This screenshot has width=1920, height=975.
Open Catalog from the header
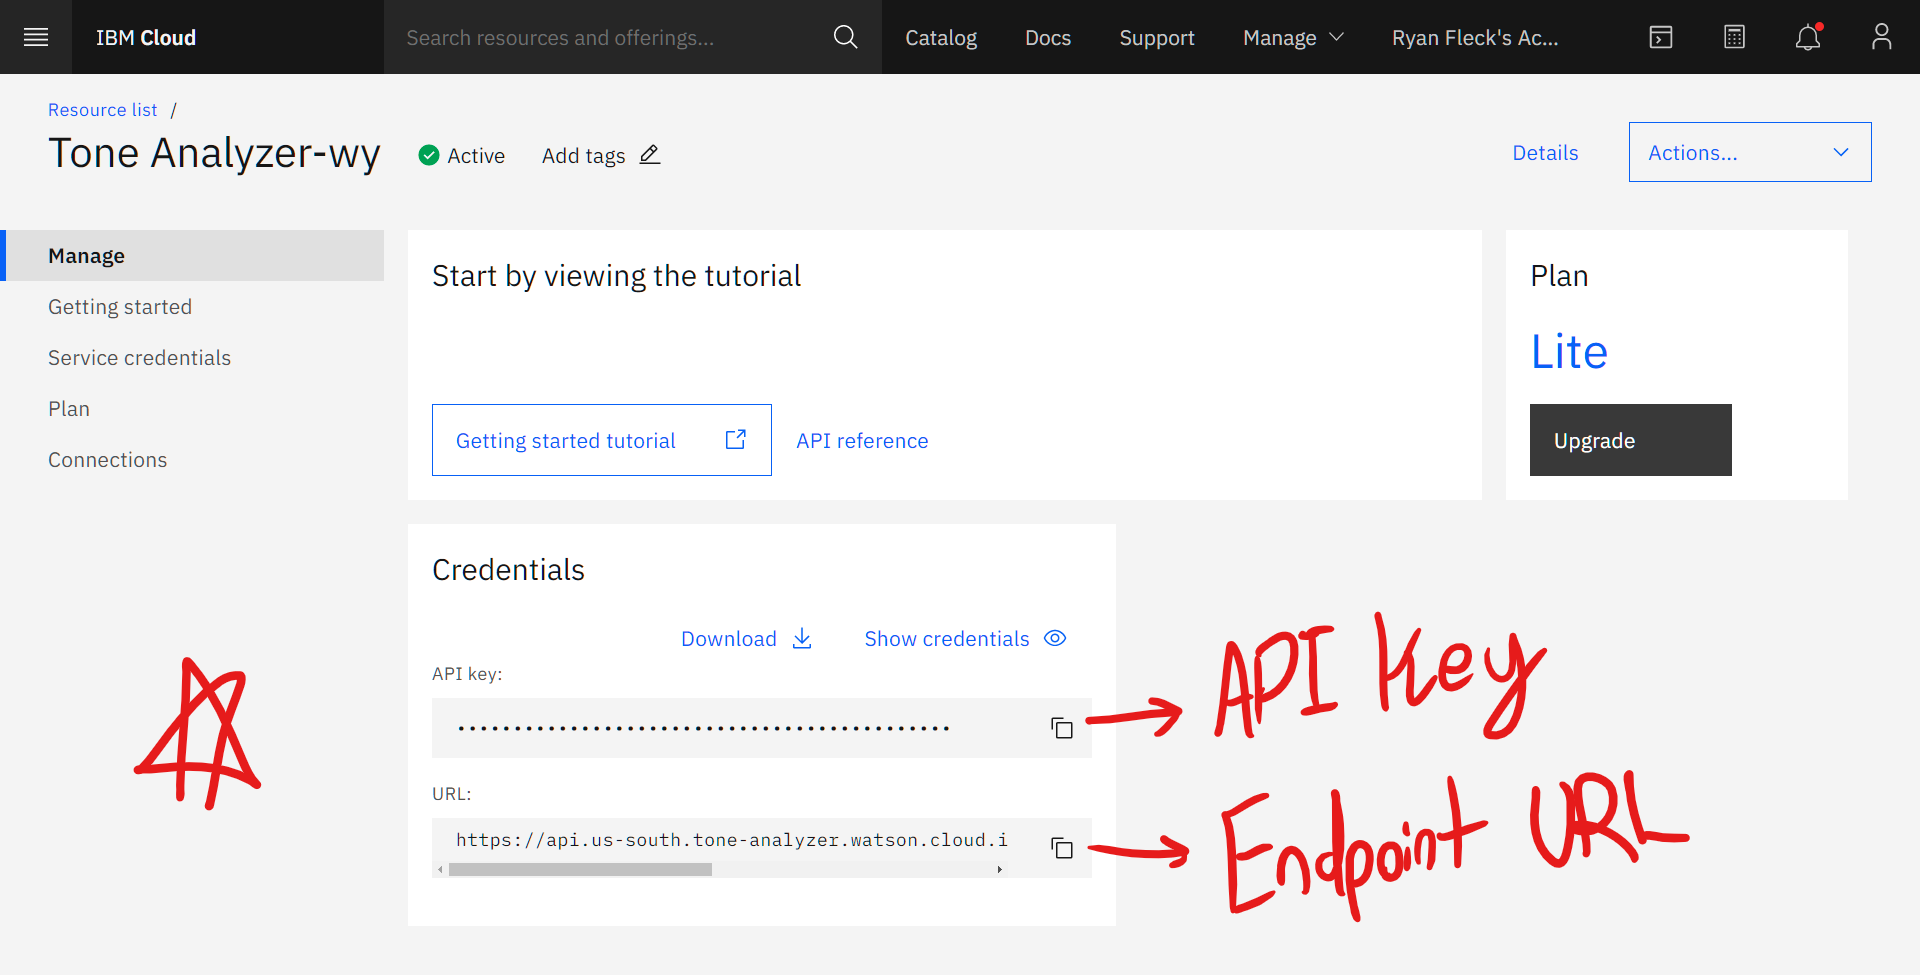tap(941, 37)
